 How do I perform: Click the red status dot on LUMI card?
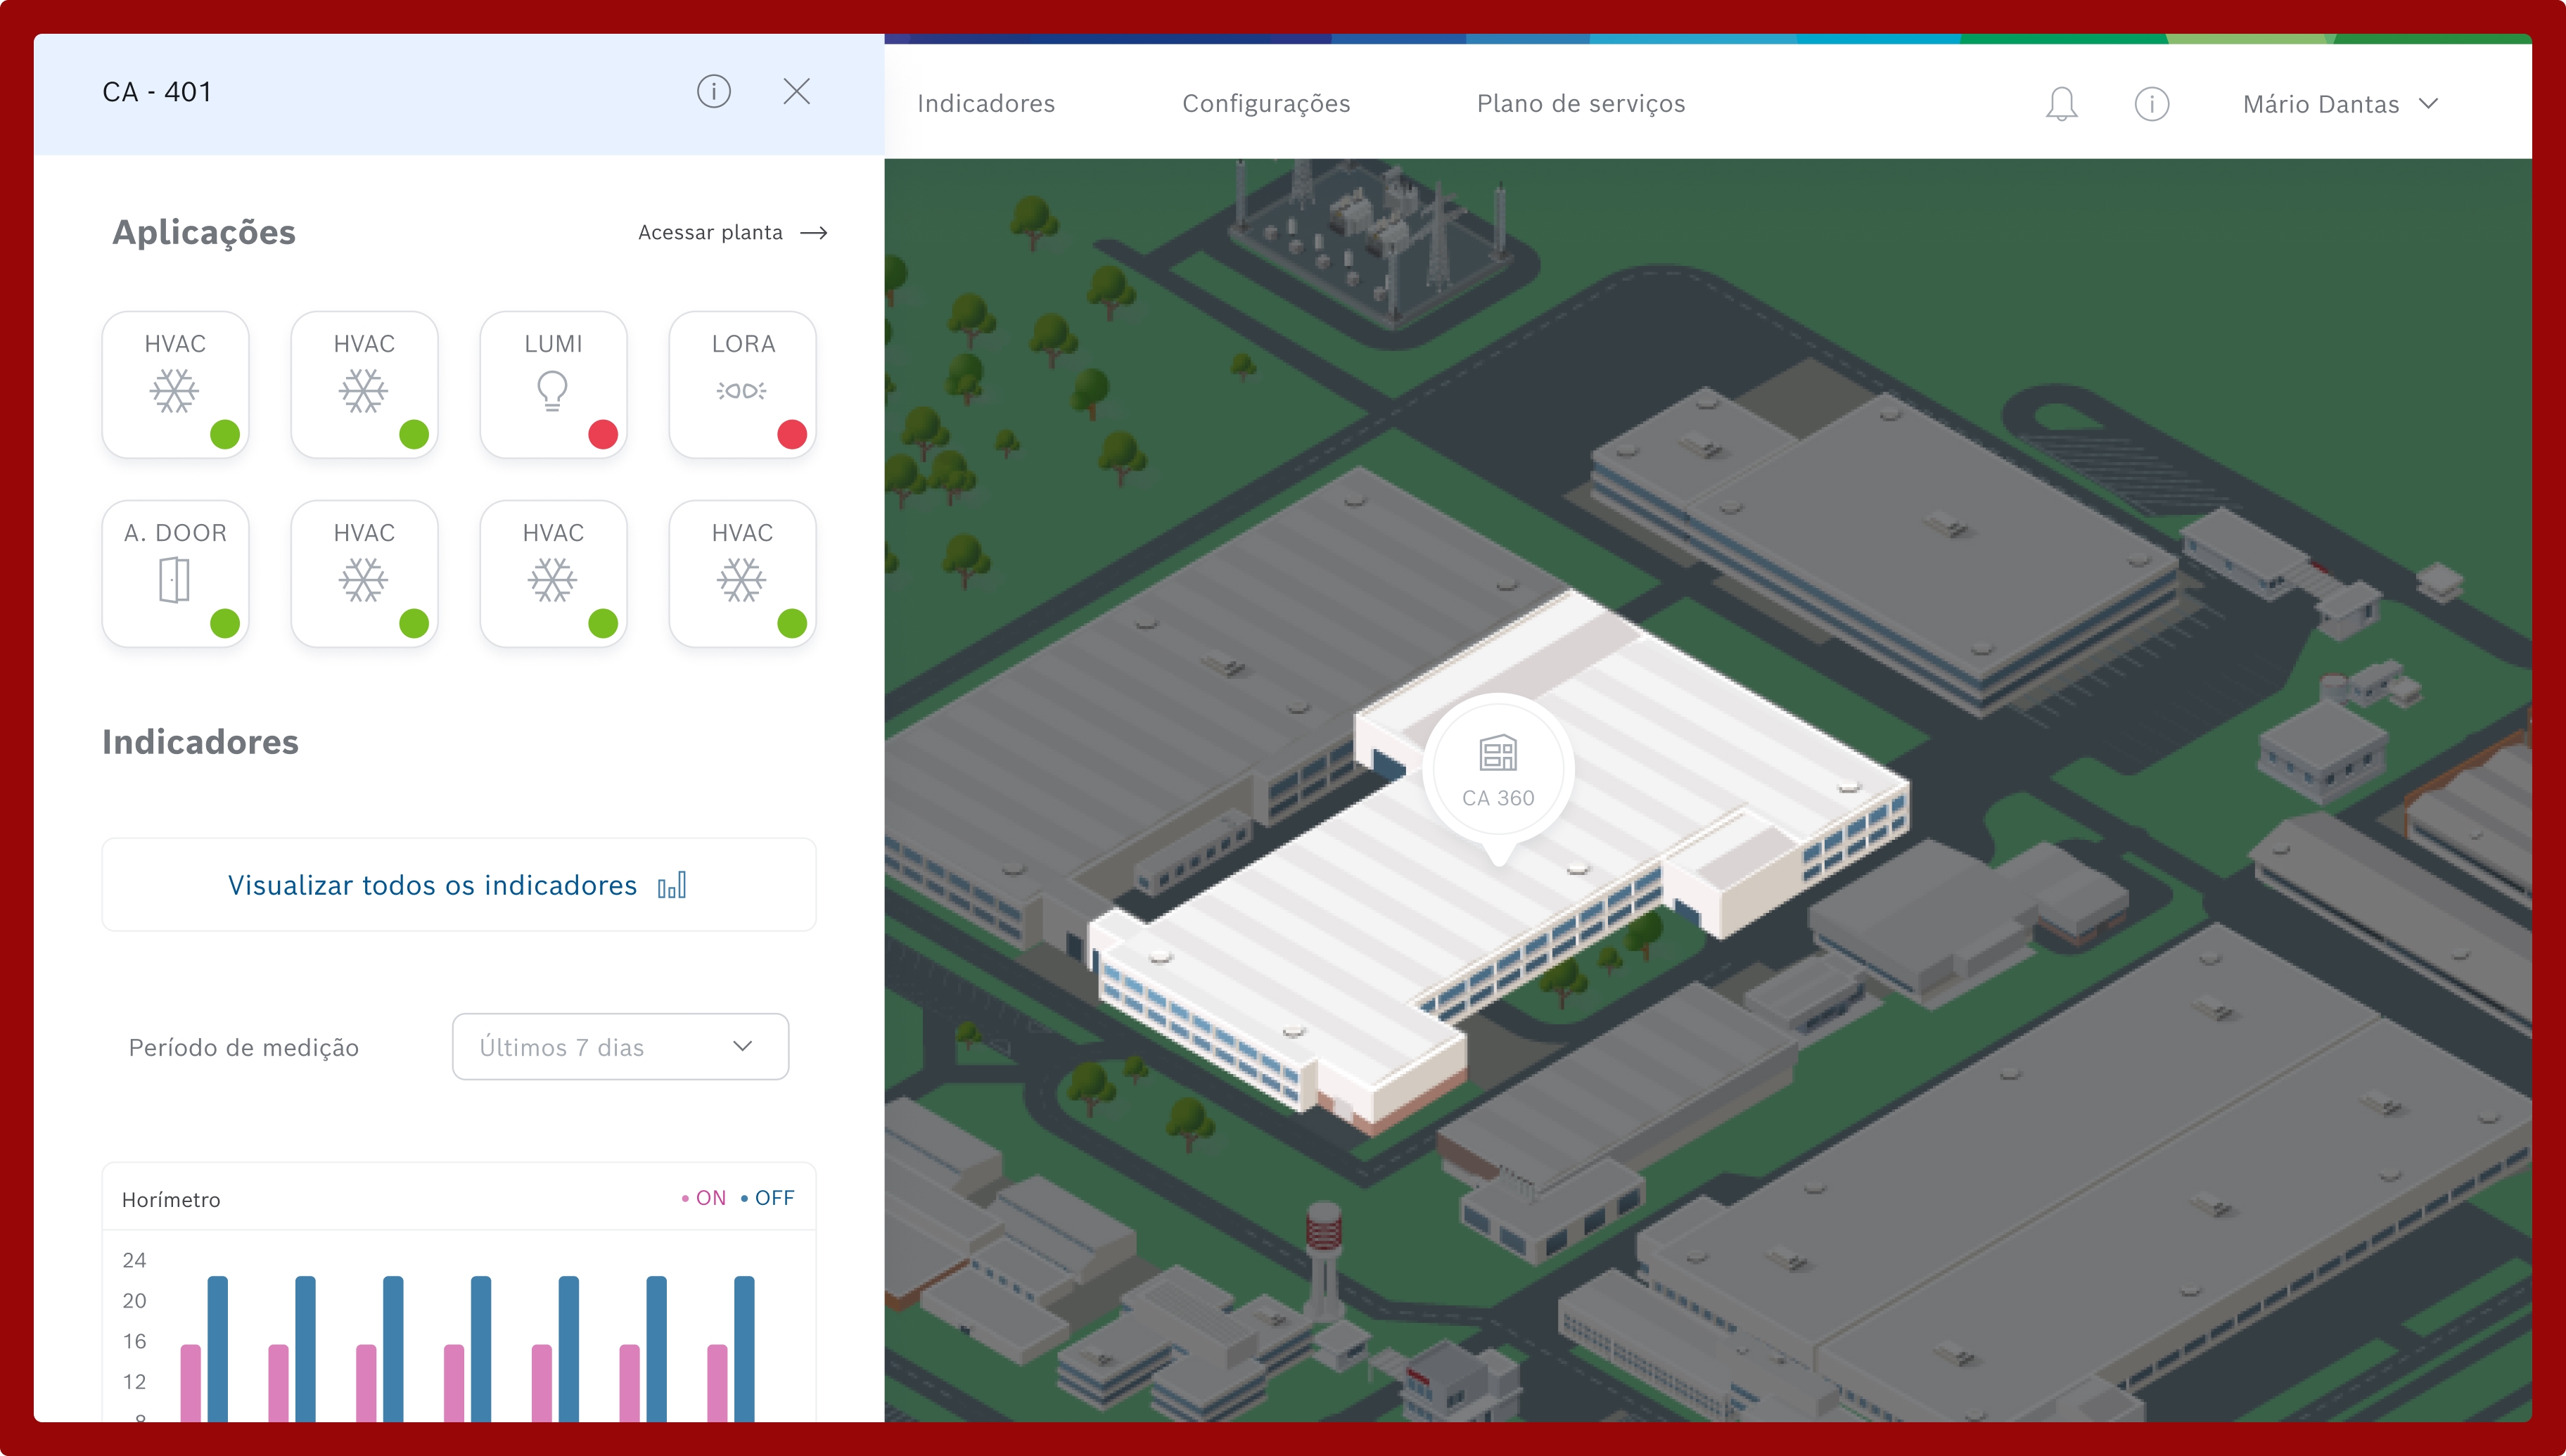tap(603, 435)
